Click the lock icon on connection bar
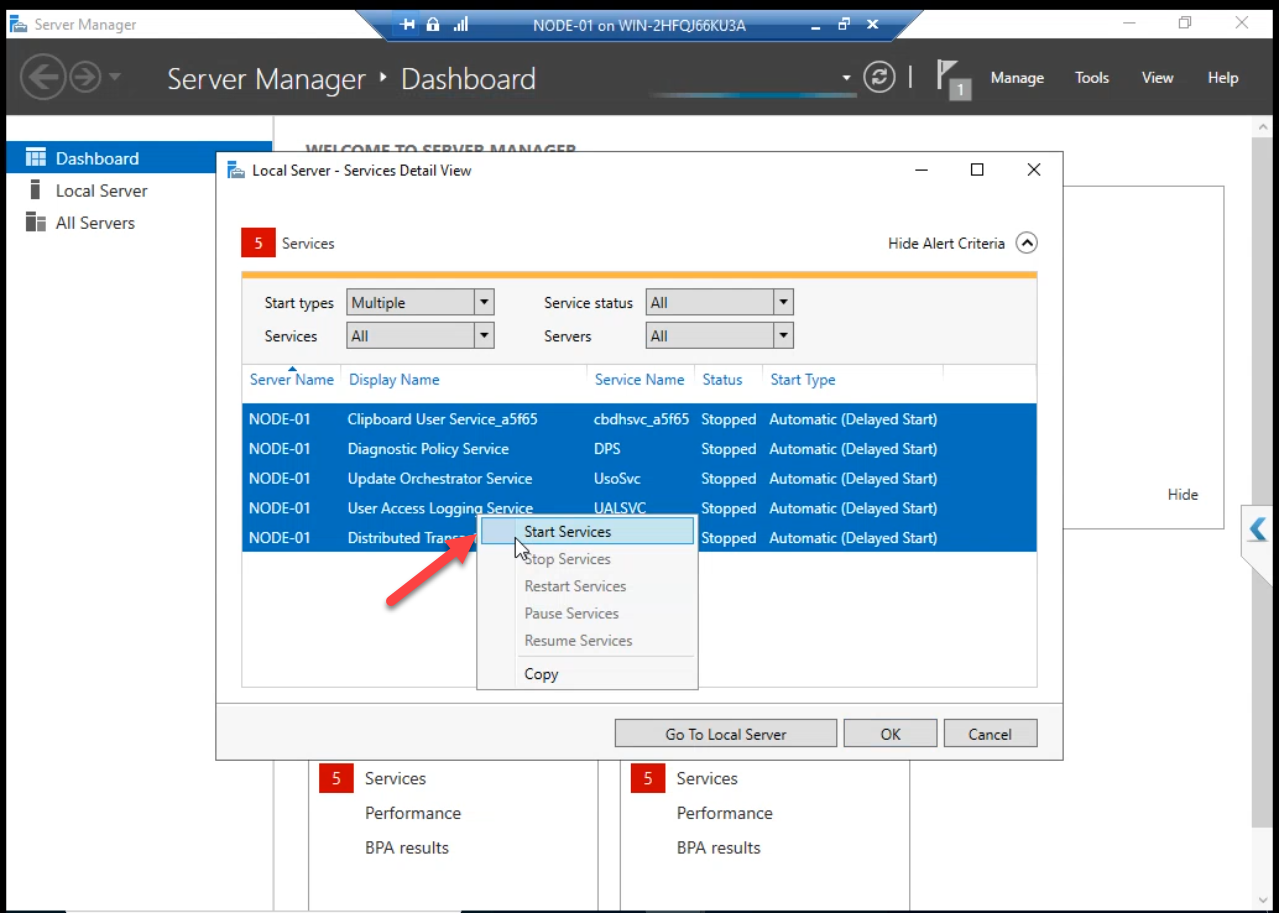 [x=433, y=25]
